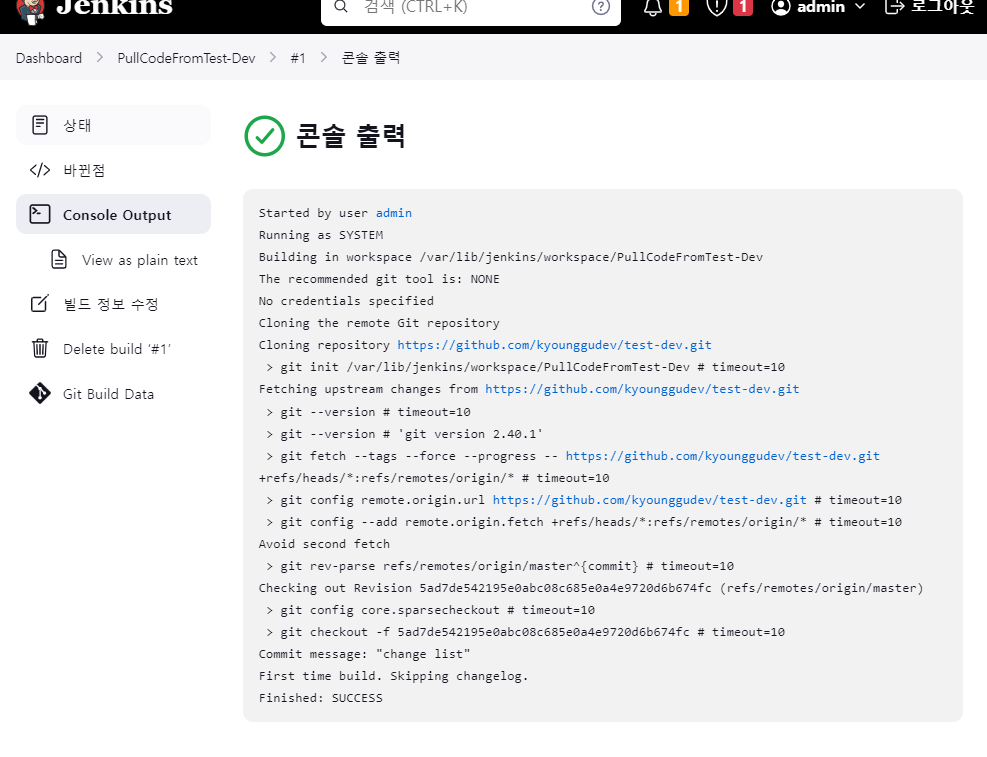Image resolution: width=987 pixels, height=757 pixels.
Task: Click the git checkout -f command line
Action: (525, 632)
